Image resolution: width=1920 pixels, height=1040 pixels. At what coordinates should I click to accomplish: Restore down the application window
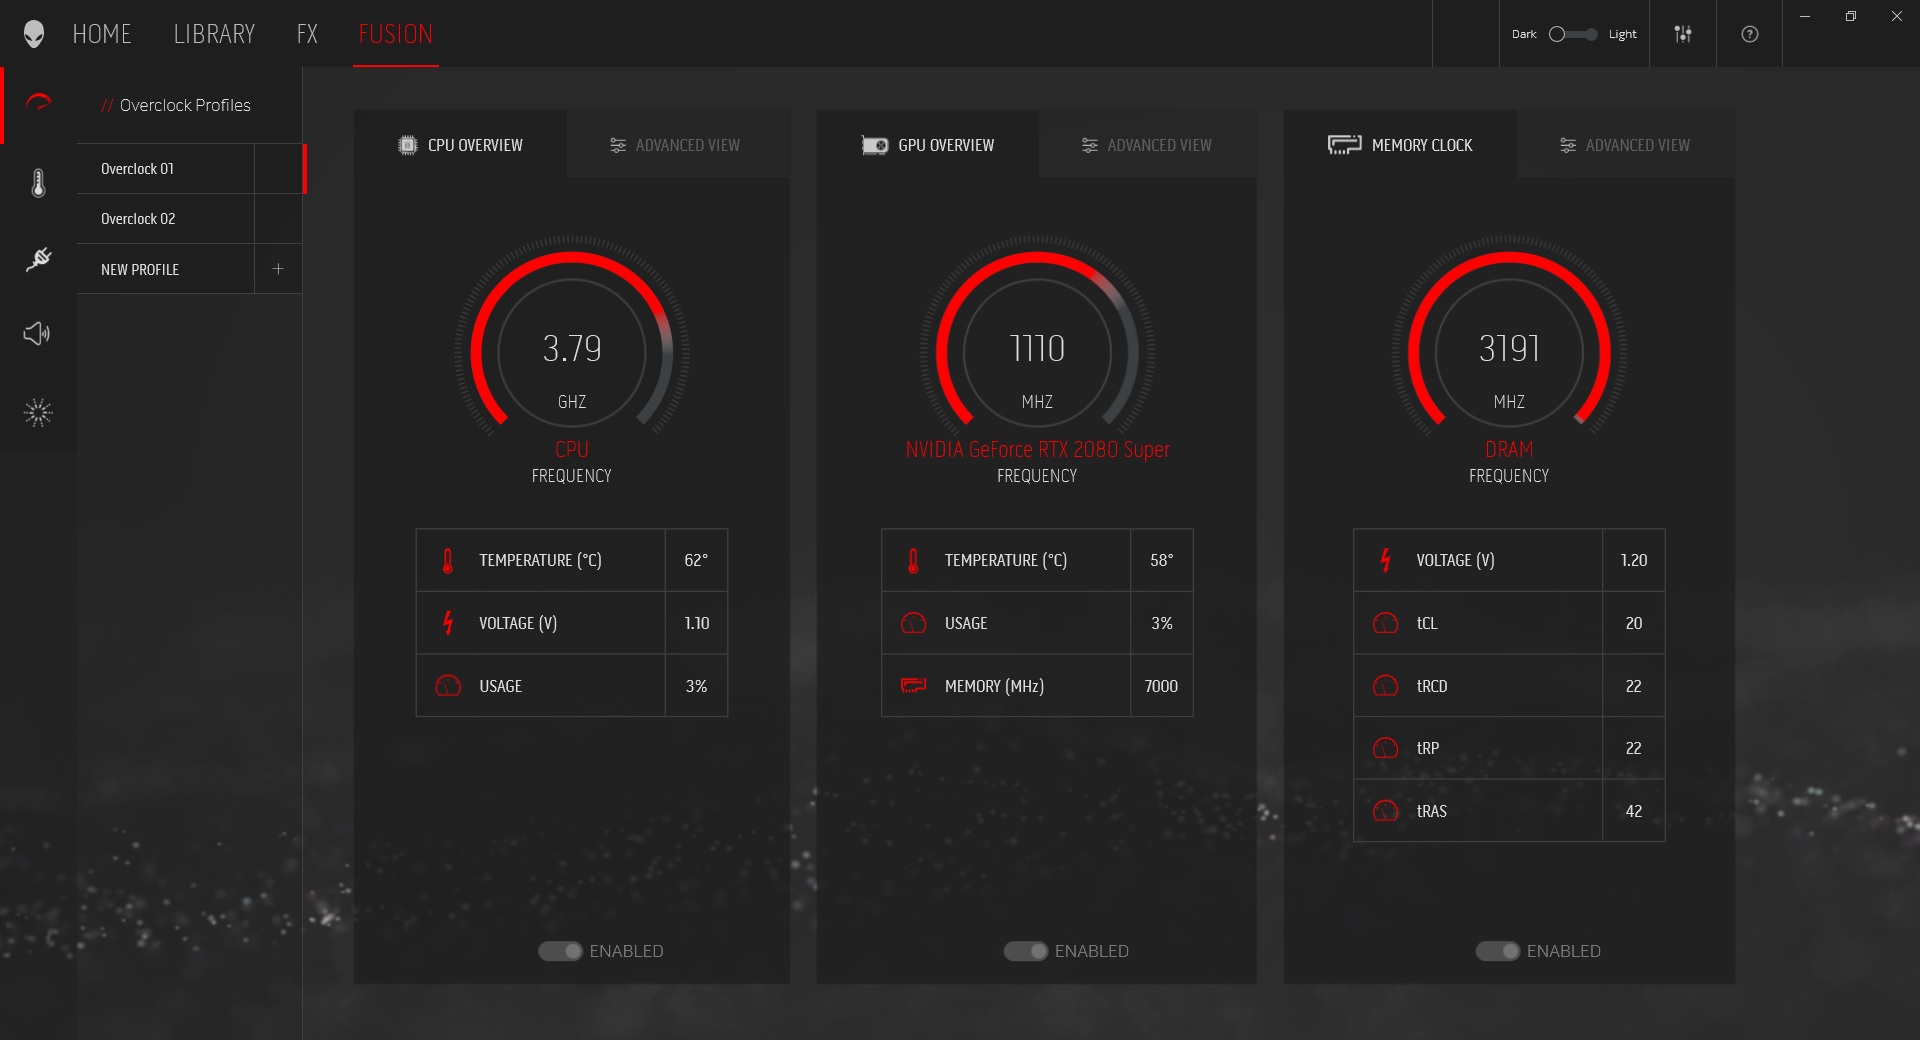1851,16
